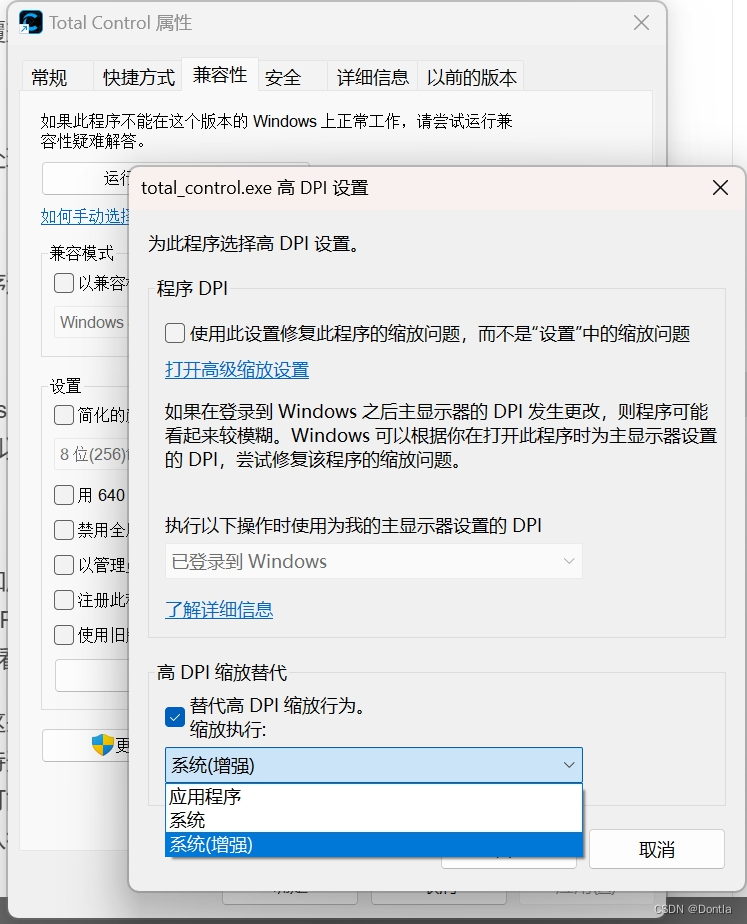
Task: Enable the program DPI scaling fix checkbox
Action: click(175, 334)
